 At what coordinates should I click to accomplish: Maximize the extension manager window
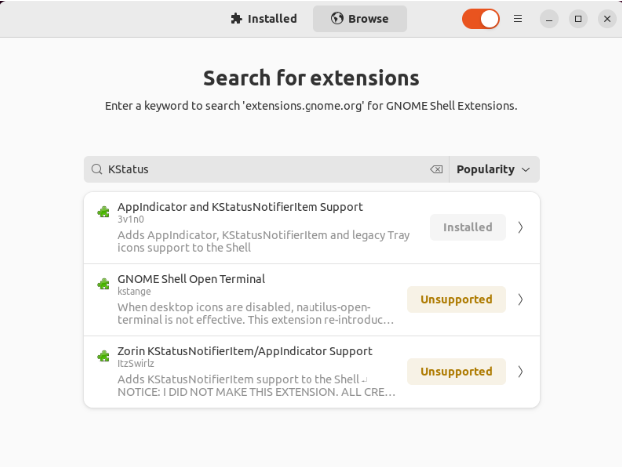578,19
